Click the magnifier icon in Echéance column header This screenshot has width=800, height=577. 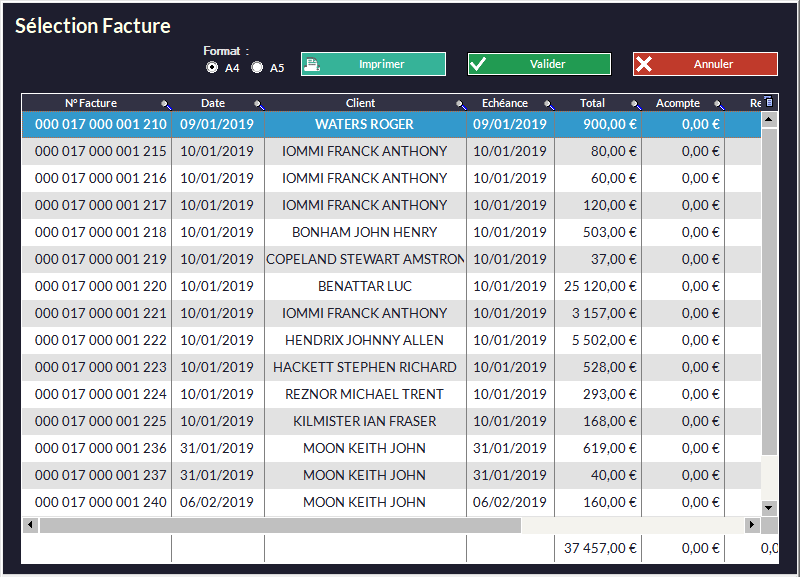[x=548, y=104]
